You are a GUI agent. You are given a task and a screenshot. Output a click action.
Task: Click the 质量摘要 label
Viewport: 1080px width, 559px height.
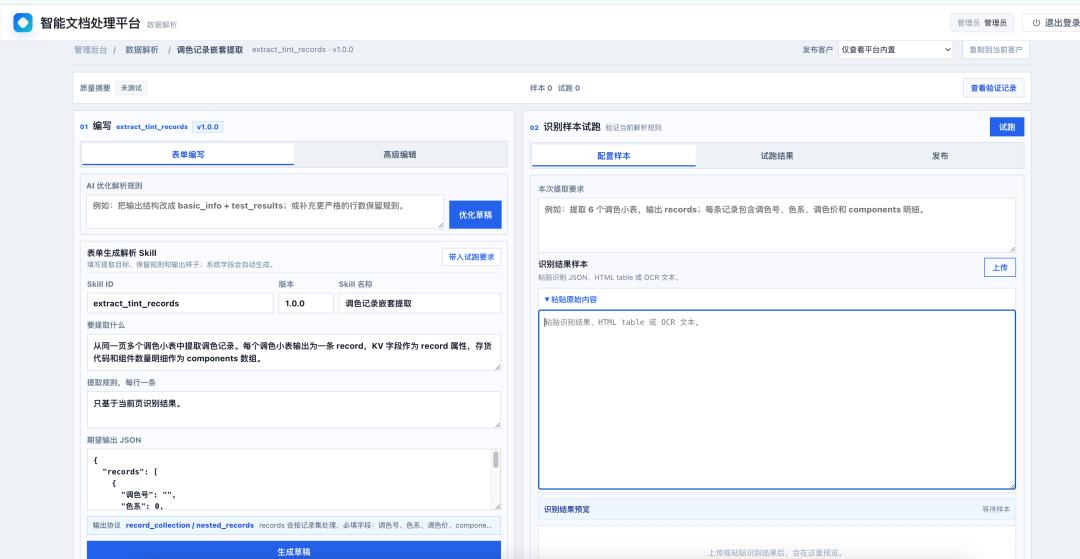tap(94, 88)
